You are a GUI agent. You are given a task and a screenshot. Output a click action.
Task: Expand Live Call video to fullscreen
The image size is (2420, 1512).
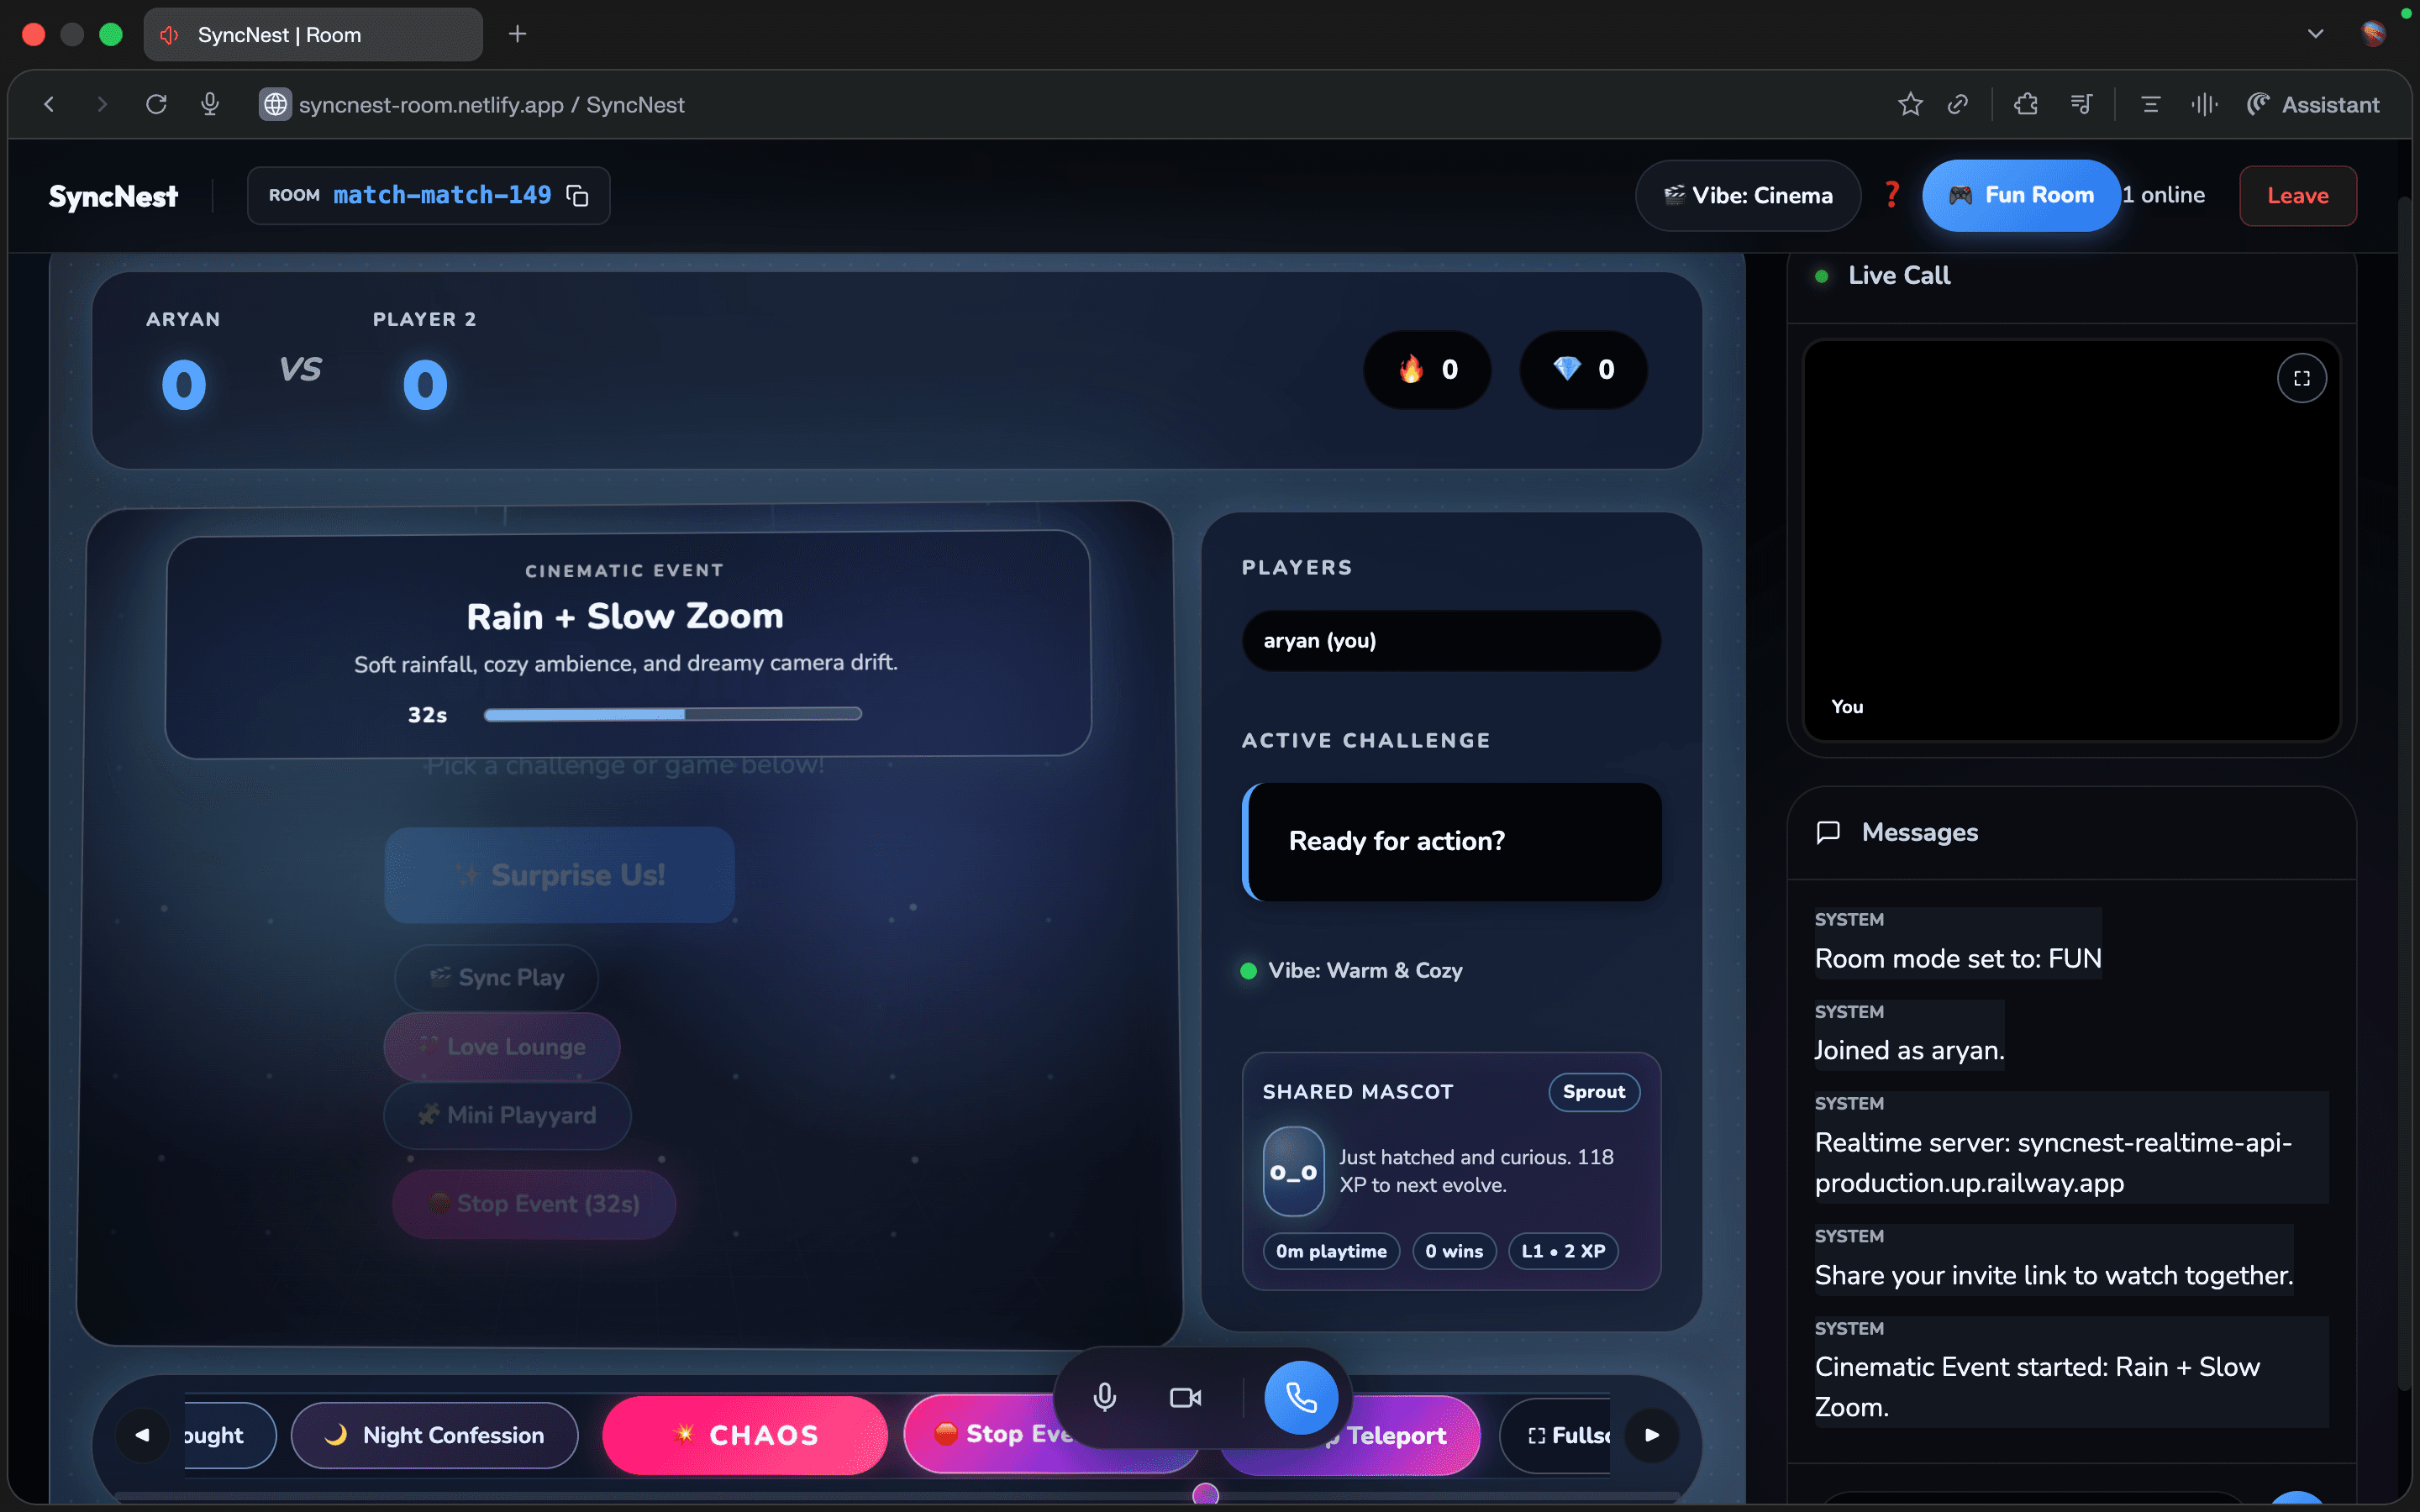point(2301,377)
